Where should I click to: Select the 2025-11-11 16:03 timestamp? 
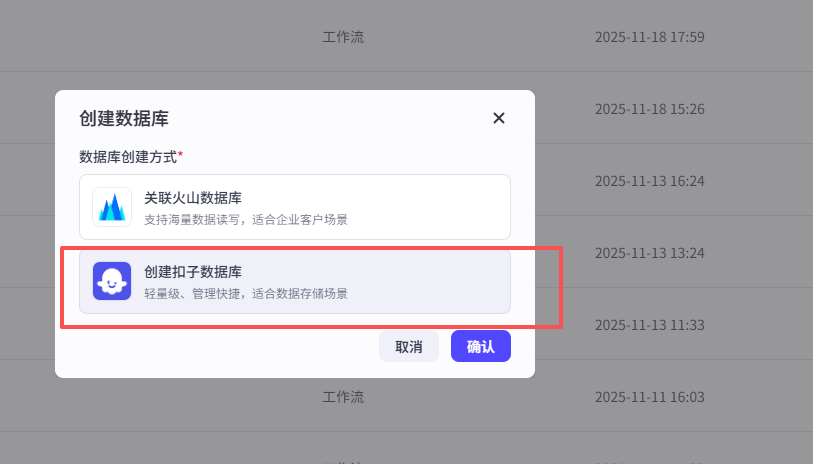(x=650, y=397)
